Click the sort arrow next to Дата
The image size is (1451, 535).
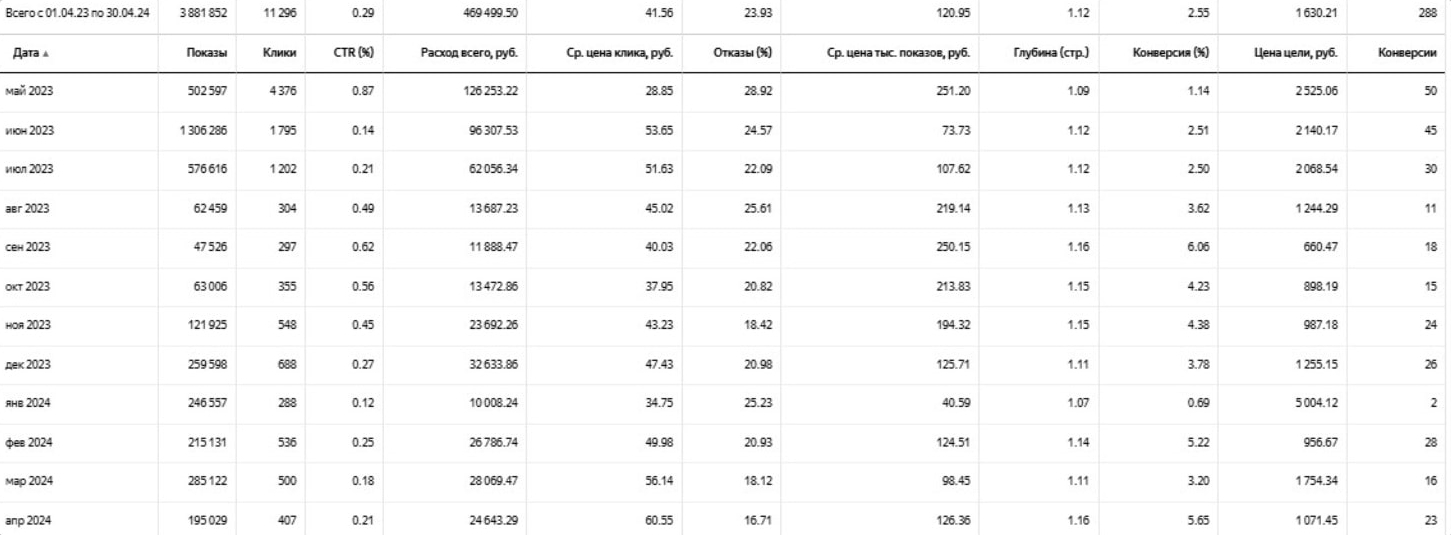[44, 53]
